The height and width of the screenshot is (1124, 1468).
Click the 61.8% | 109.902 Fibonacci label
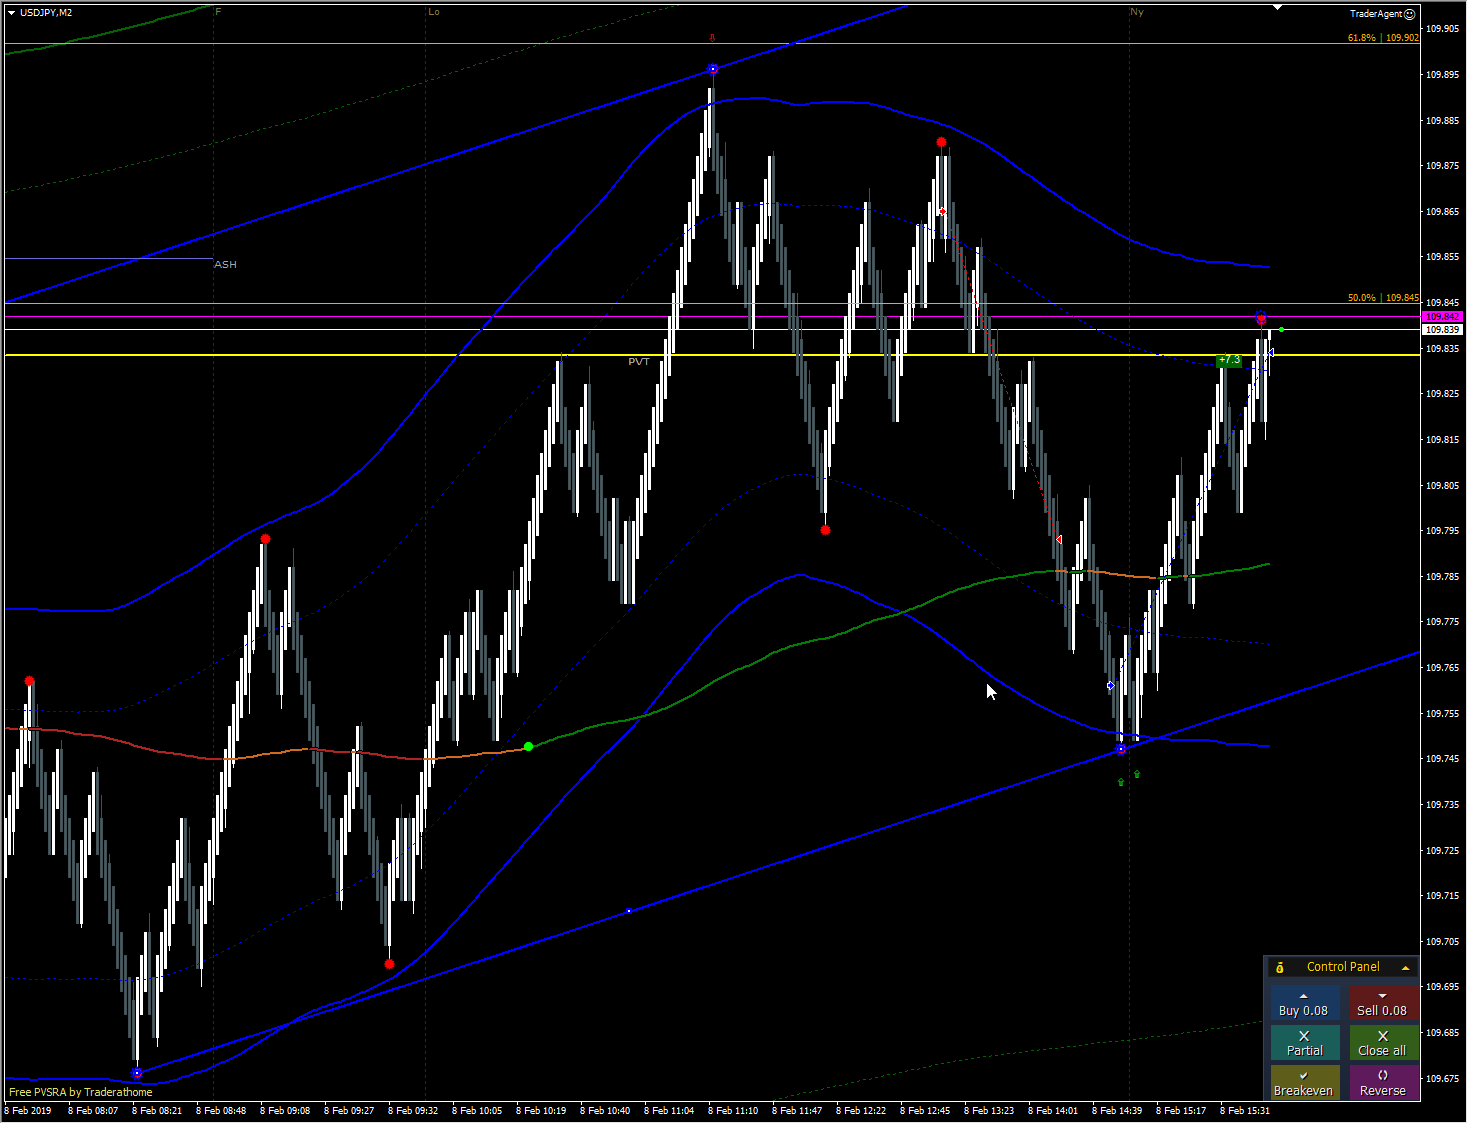pos(1383,38)
